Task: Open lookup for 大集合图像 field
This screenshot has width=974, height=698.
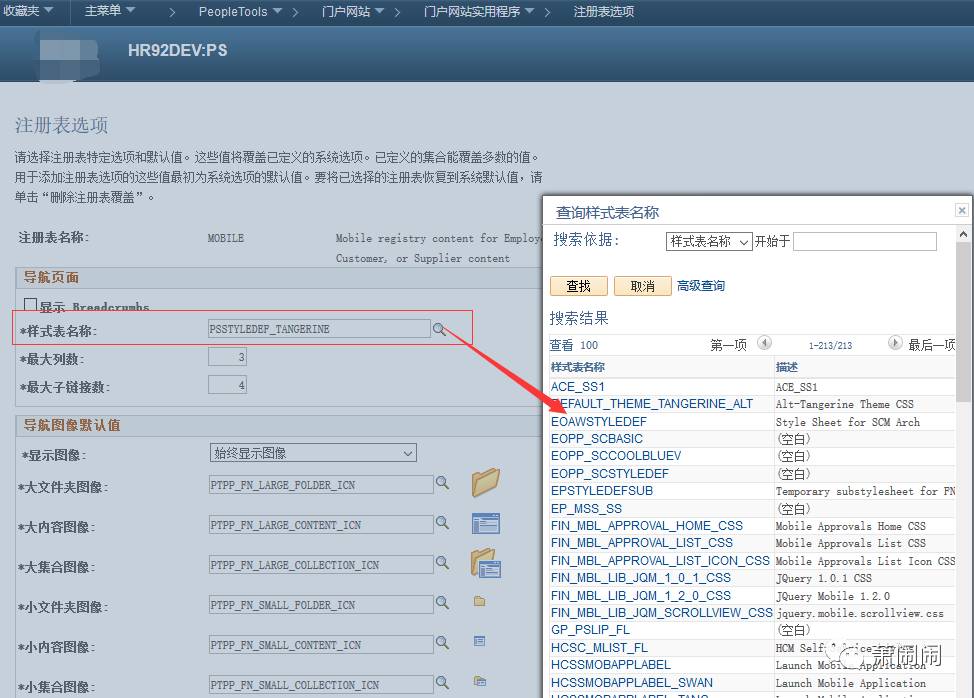Action: [442, 563]
